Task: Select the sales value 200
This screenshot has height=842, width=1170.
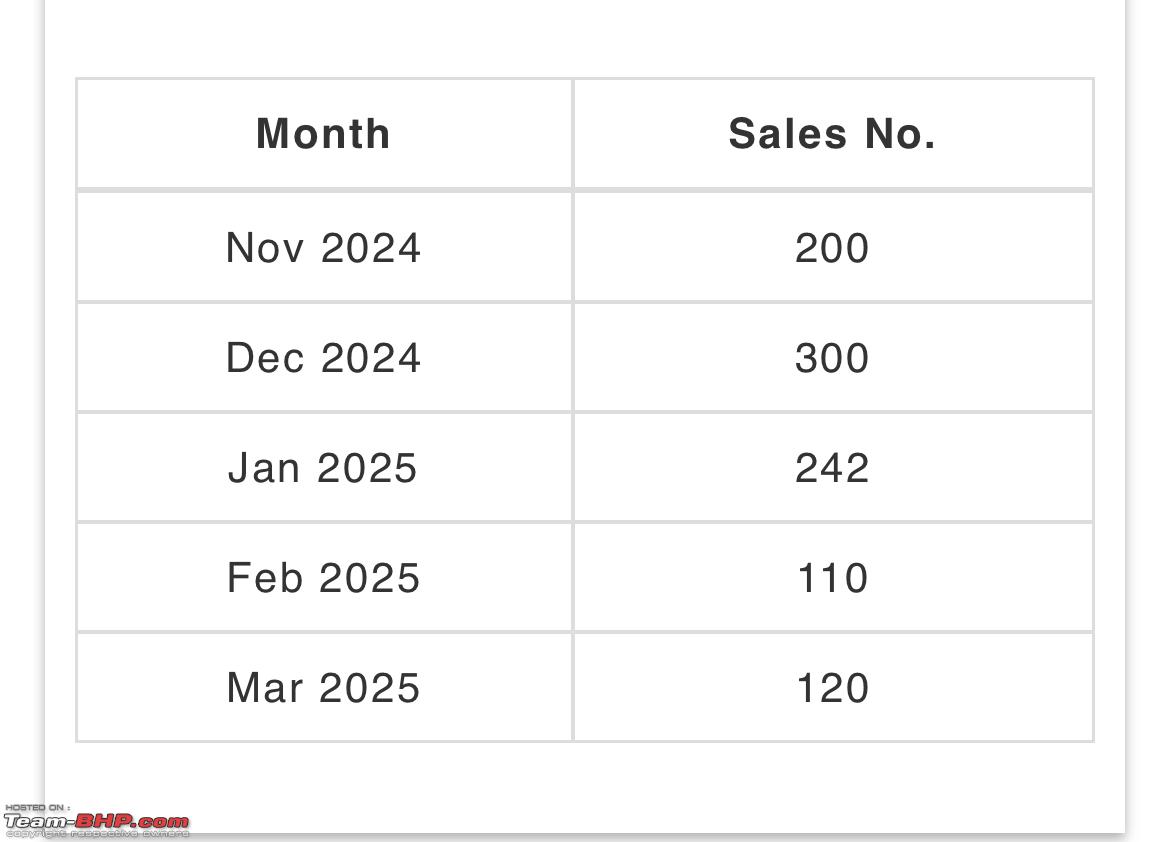Action: click(x=833, y=248)
